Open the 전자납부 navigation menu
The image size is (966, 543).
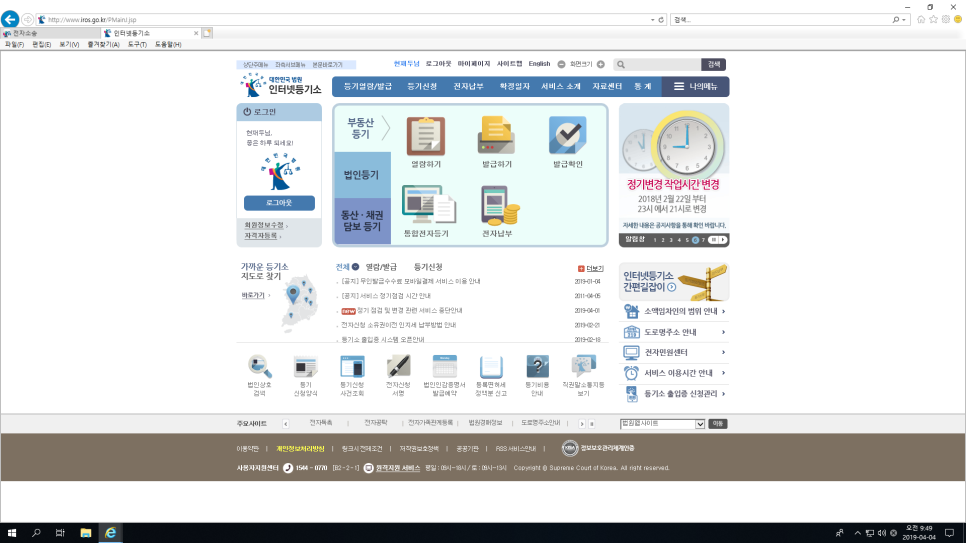pyautogui.click(x=468, y=86)
